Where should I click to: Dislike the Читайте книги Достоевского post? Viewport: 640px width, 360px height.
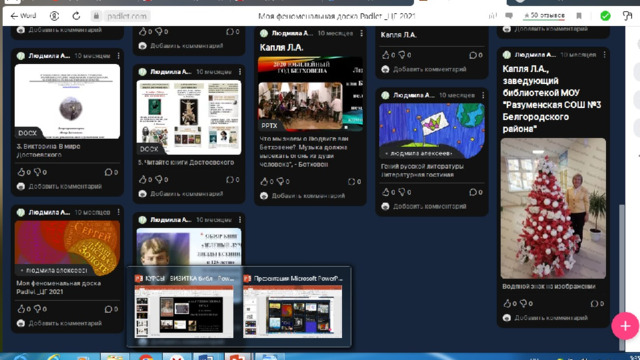(159, 180)
